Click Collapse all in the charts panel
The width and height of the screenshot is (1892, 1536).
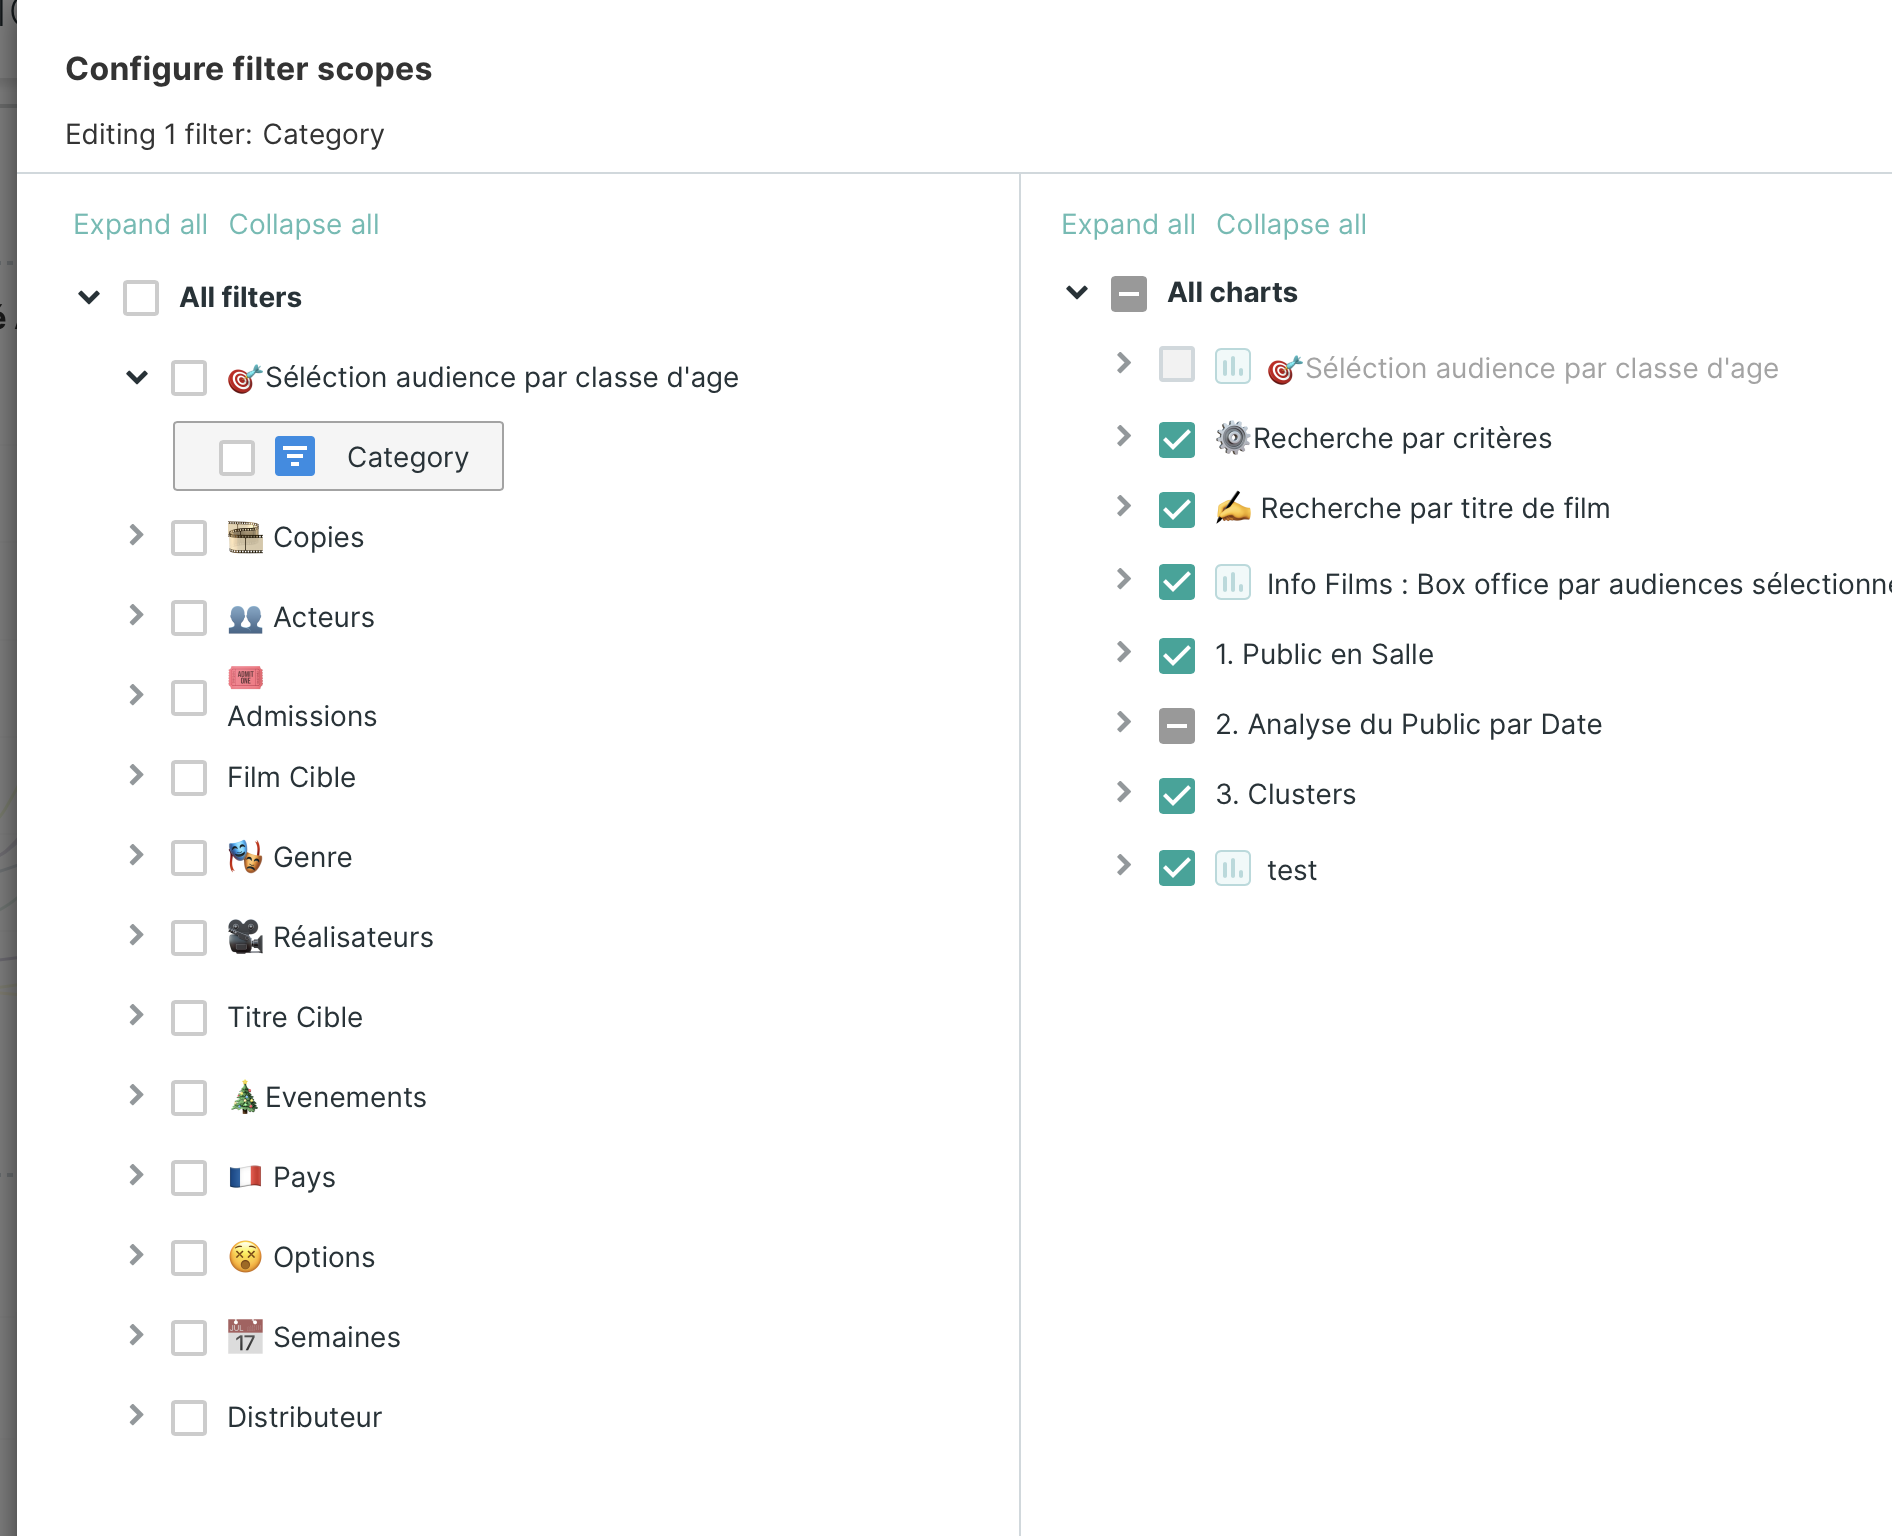[1291, 224]
